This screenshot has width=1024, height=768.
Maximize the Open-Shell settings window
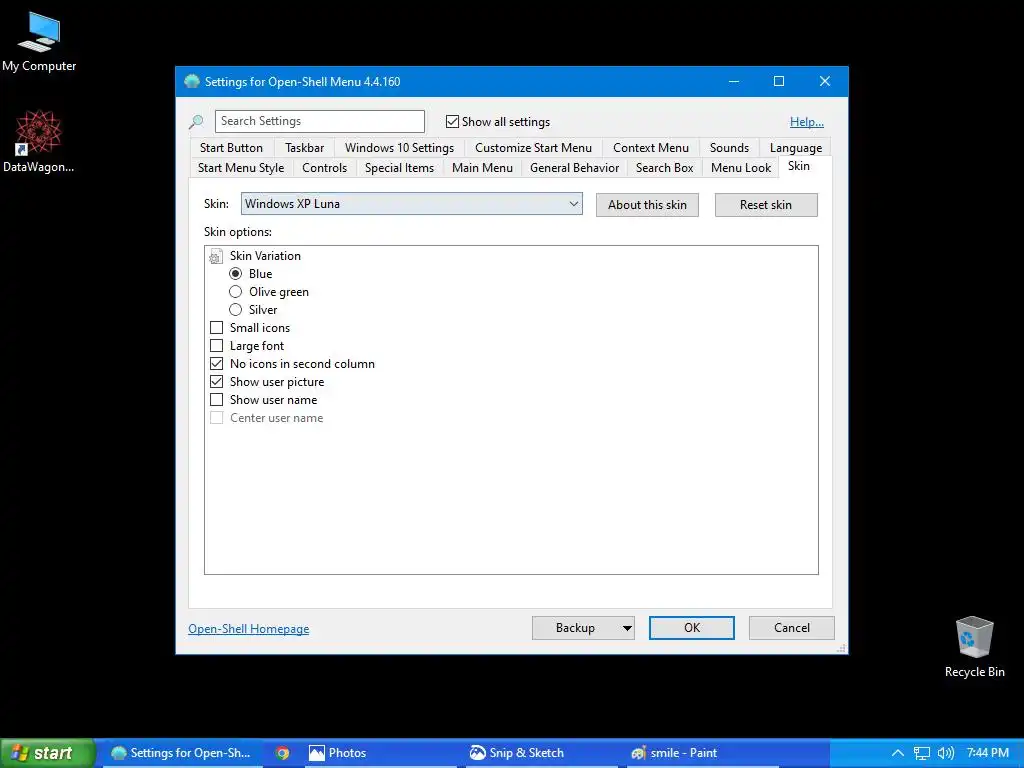(778, 82)
